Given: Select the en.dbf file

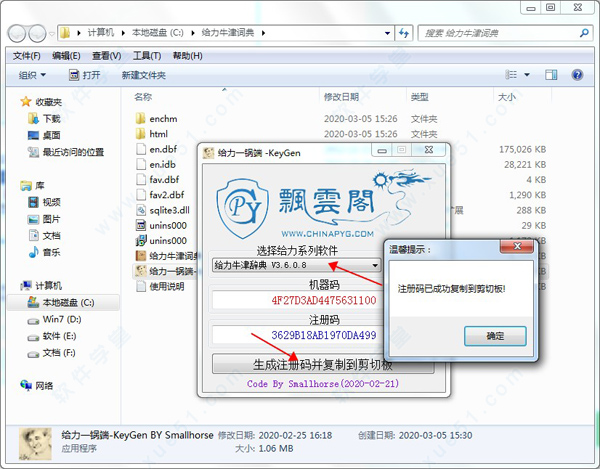Looking at the screenshot, I should (157, 149).
